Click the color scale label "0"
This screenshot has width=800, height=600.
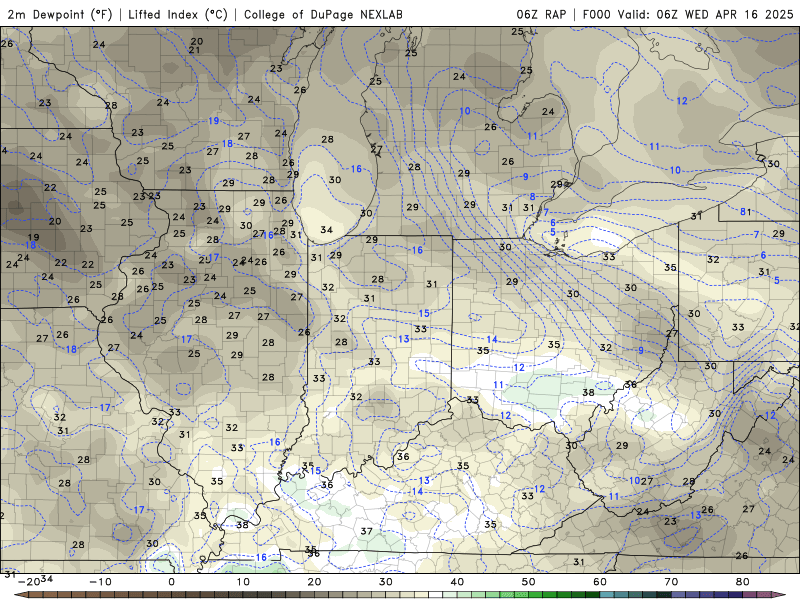171,582
